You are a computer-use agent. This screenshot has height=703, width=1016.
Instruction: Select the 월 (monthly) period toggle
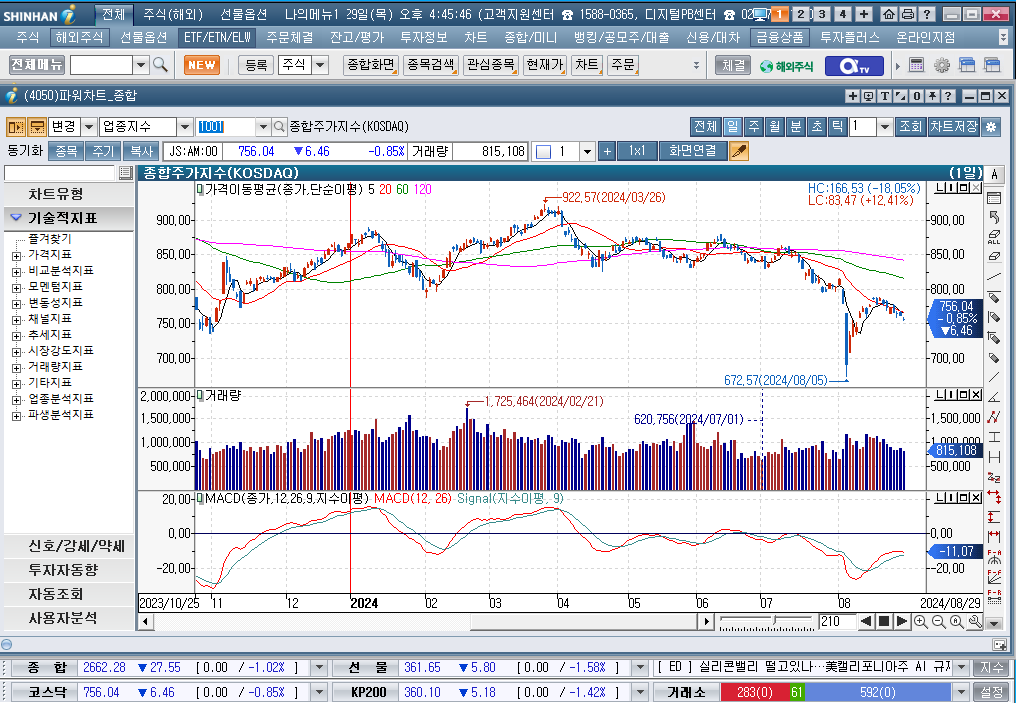pyautogui.click(x=774, y=126)
